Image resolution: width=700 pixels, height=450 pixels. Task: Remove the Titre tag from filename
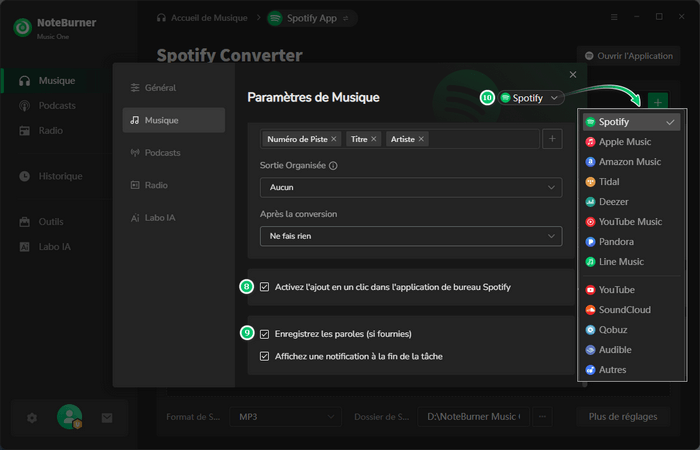click(x=374, y=139)
